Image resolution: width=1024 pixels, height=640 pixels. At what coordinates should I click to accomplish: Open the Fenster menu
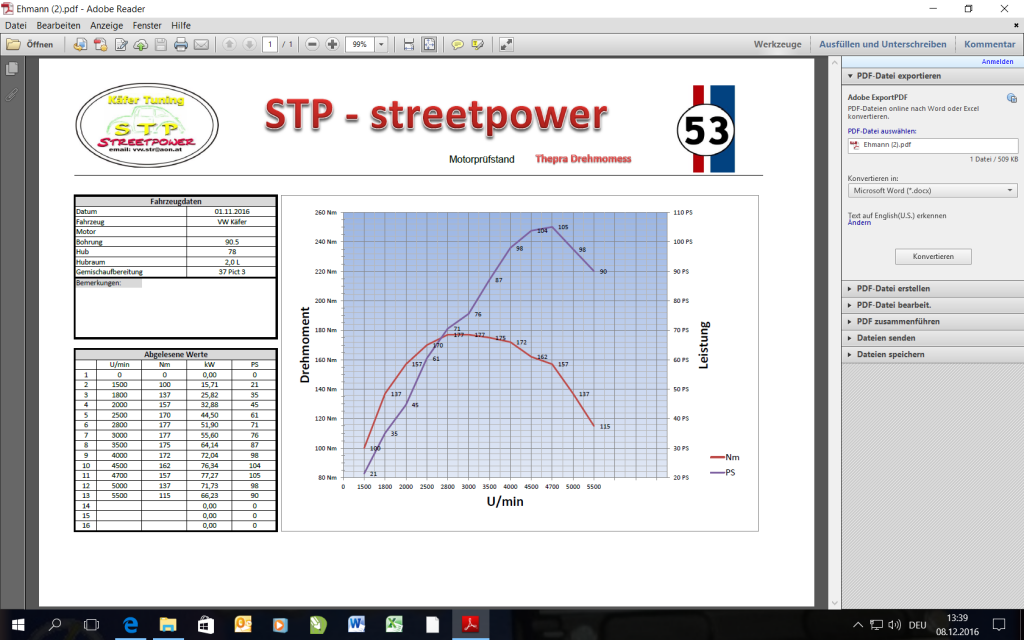[x=147, y=25]
